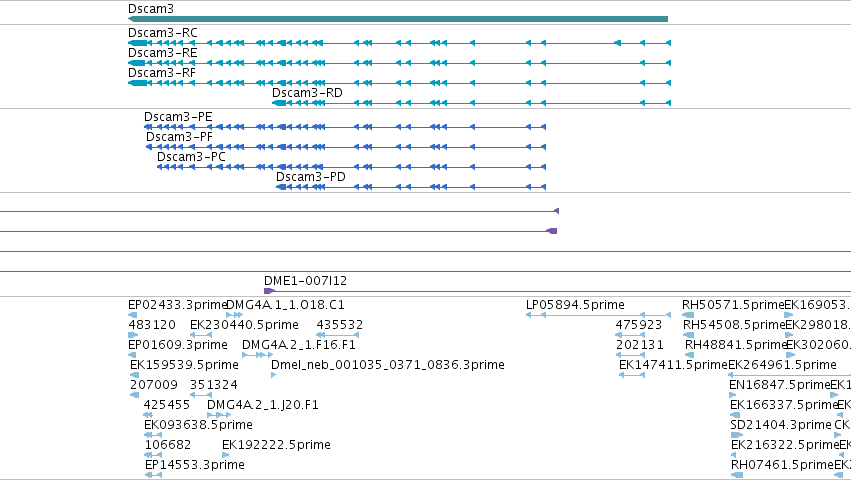Image resolution: width=851 pixels, height=480 pixels.
Task: Select the Dscam3-RE transcript label
Action: pos(162,53)
